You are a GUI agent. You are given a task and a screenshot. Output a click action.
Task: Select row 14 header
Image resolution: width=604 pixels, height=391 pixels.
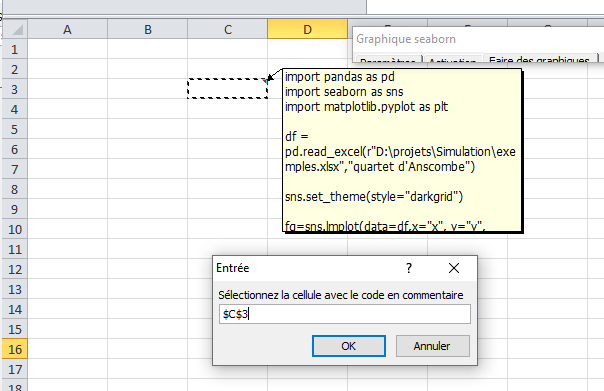point(15,310)
